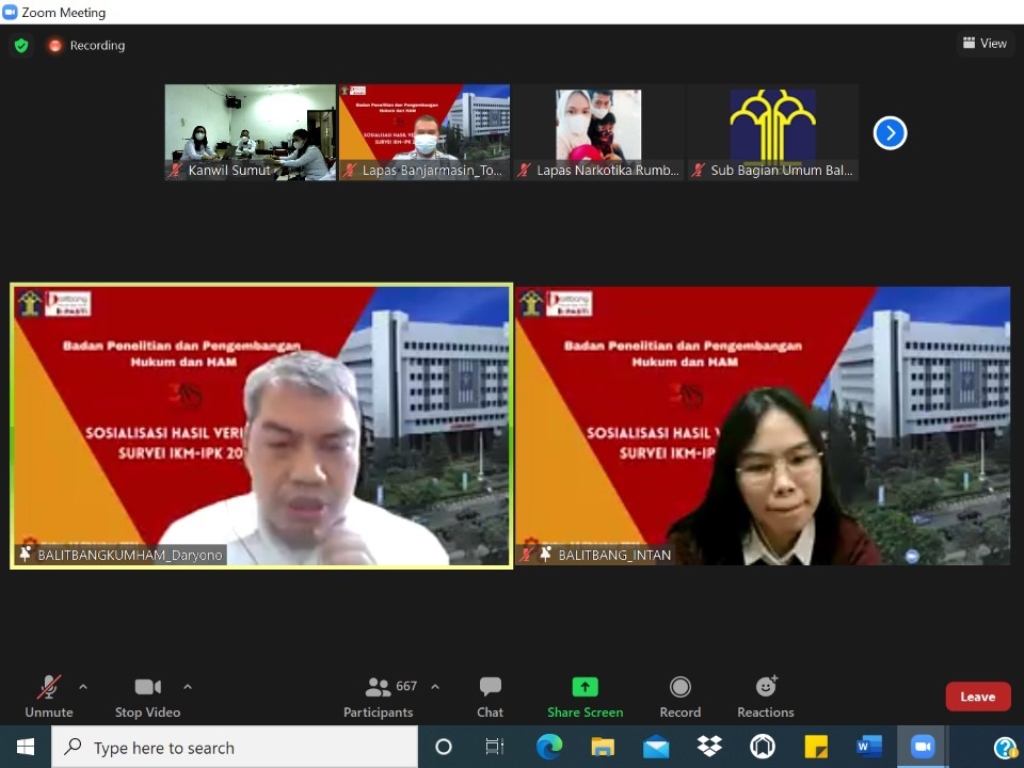Expand video options arrow beside Stop Video
Image resolution: width=1024 pixels, height=768 pixels.
[x=187, y=687]
